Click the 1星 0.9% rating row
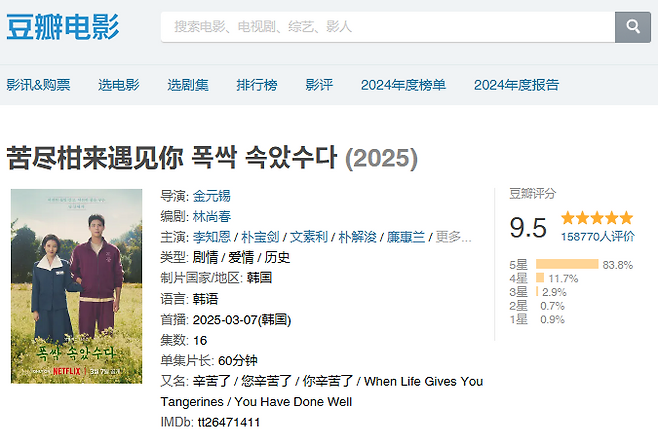The height and width of the screenshot is (445, 658). 537,319
